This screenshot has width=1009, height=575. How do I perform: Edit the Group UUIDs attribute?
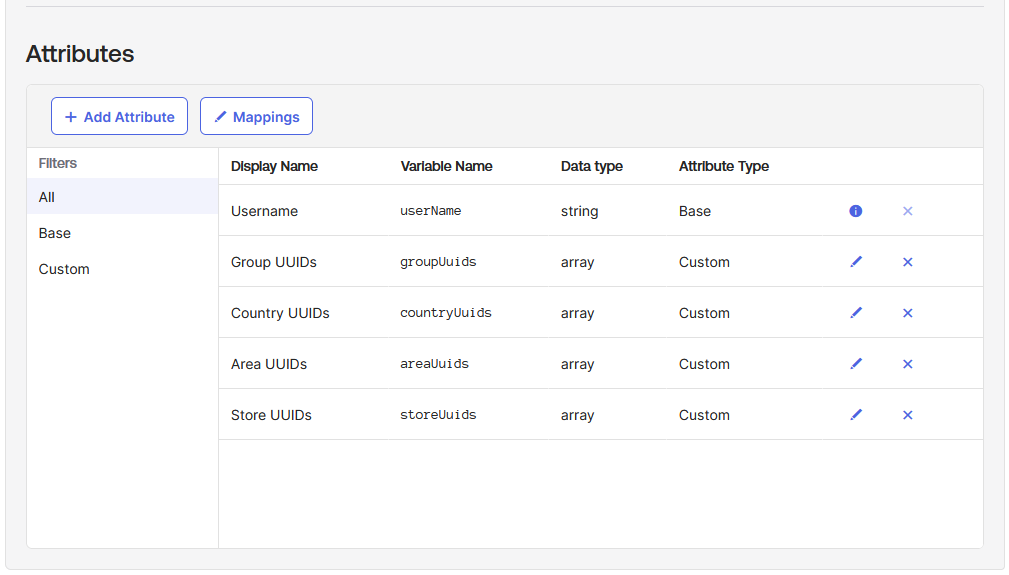[856, 262]
